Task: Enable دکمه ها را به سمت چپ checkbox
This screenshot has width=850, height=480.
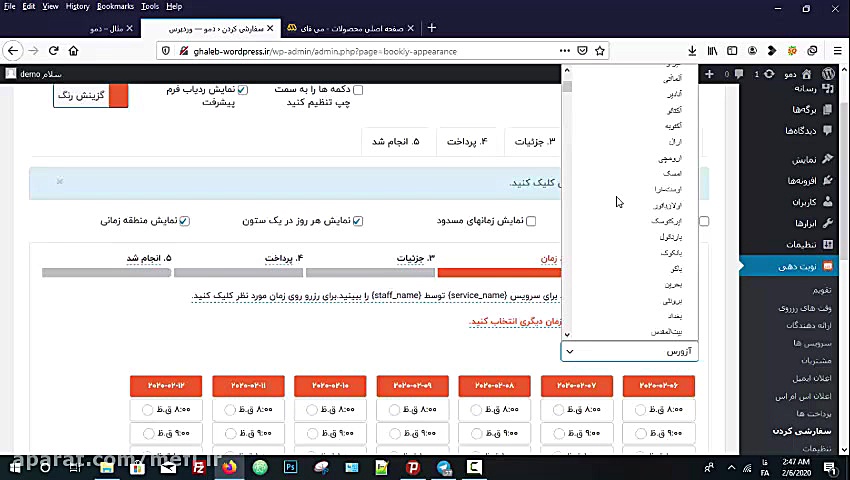Action: (x=358, y=89)
